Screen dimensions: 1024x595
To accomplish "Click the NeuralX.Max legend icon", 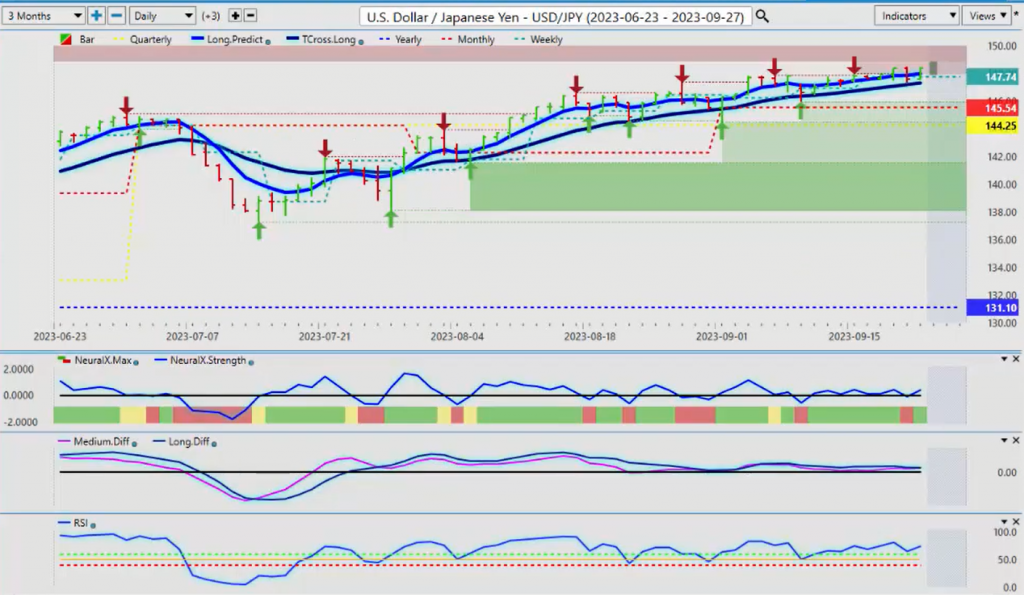I will pyautogui.click(x=64, y=361).
